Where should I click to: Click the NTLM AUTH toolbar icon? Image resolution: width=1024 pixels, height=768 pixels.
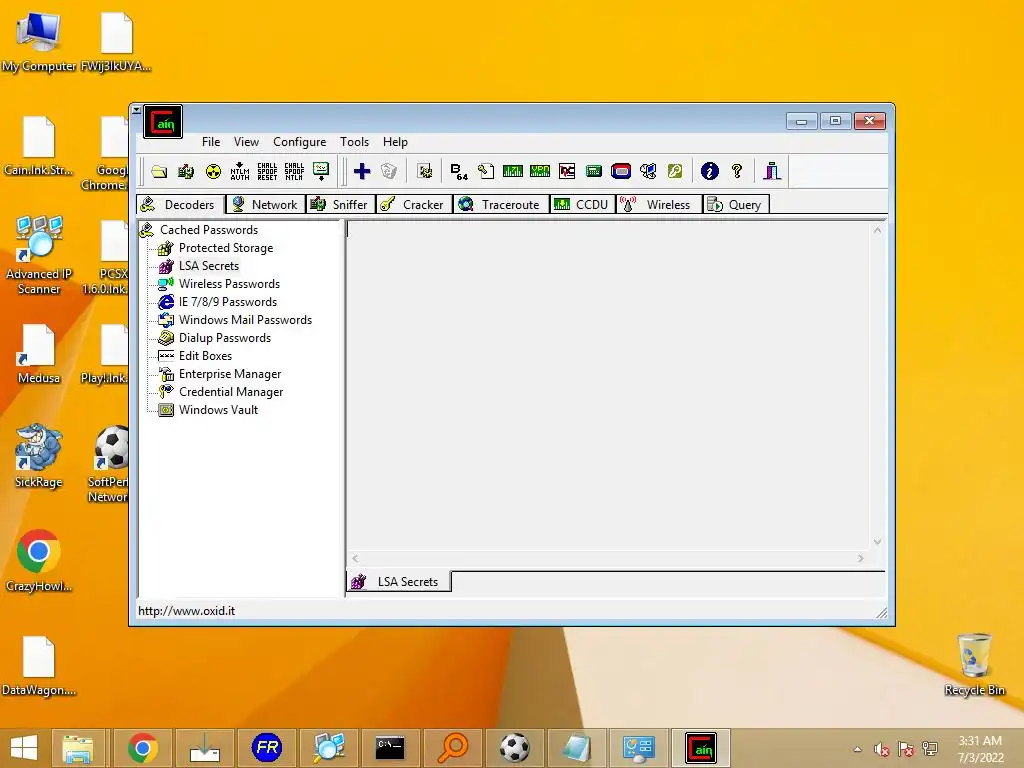(240, 172)
